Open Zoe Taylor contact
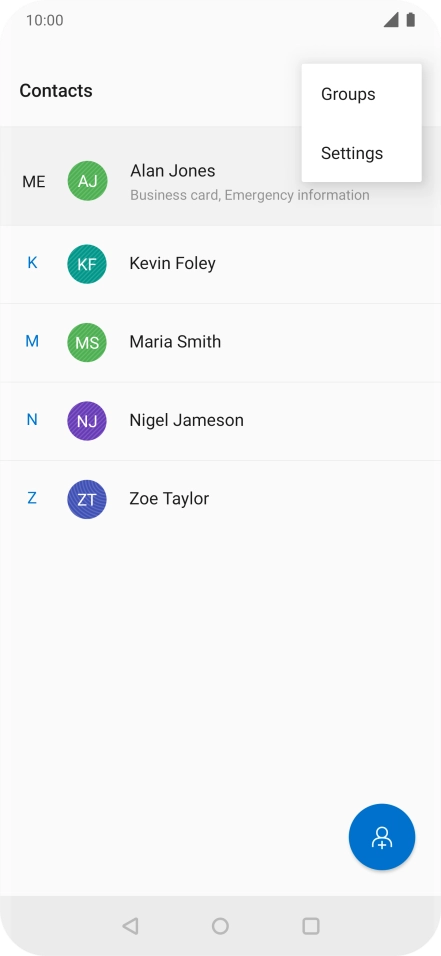 pos(220,499)
